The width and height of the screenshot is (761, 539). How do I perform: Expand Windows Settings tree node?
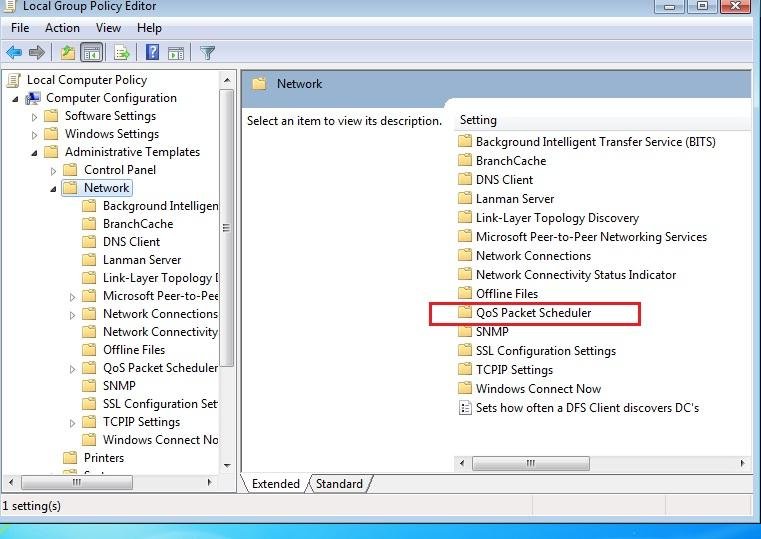point(34,135)
